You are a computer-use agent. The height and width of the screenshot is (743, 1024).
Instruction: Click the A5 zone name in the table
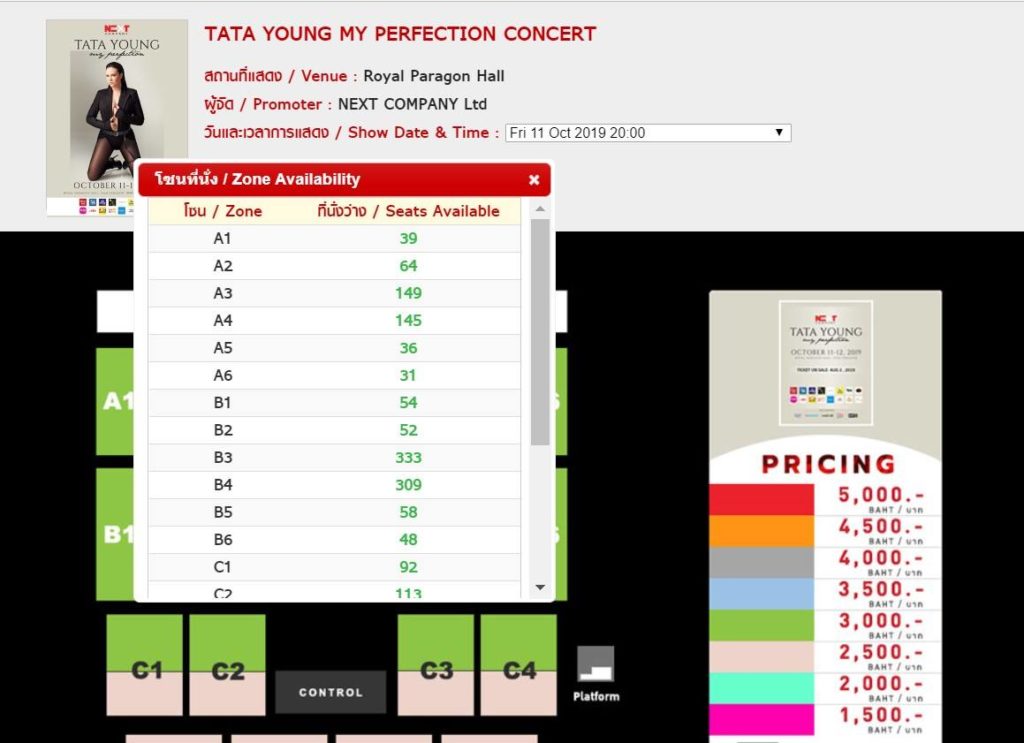coord(223,348)
